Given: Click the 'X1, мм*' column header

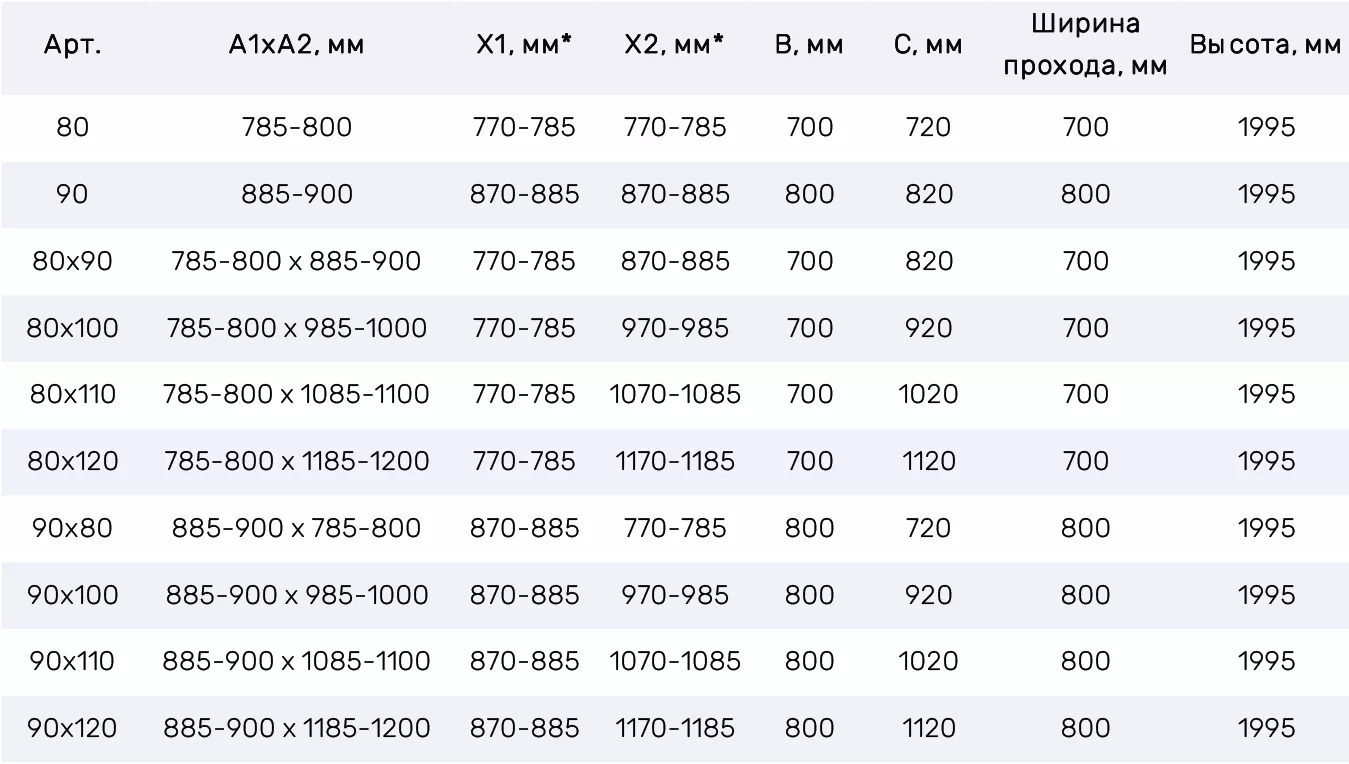Looking at the screenshot, I should (x=524, y=46).
